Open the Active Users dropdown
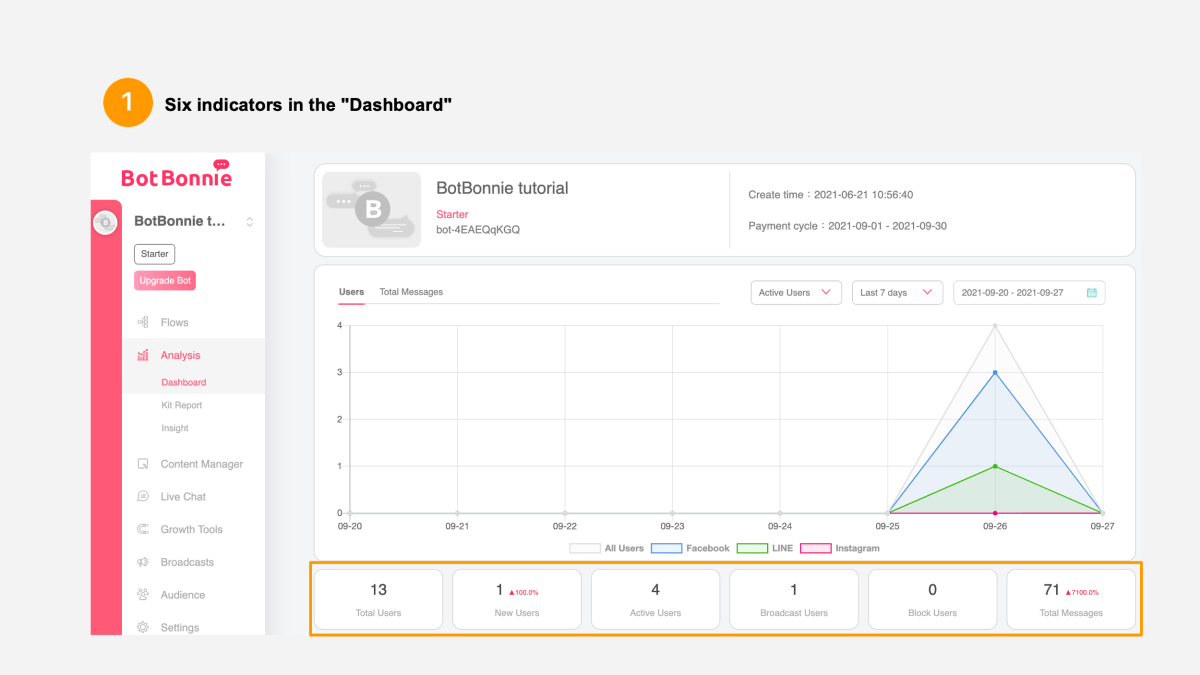The image size is (1200, 675). click(795, 292)
